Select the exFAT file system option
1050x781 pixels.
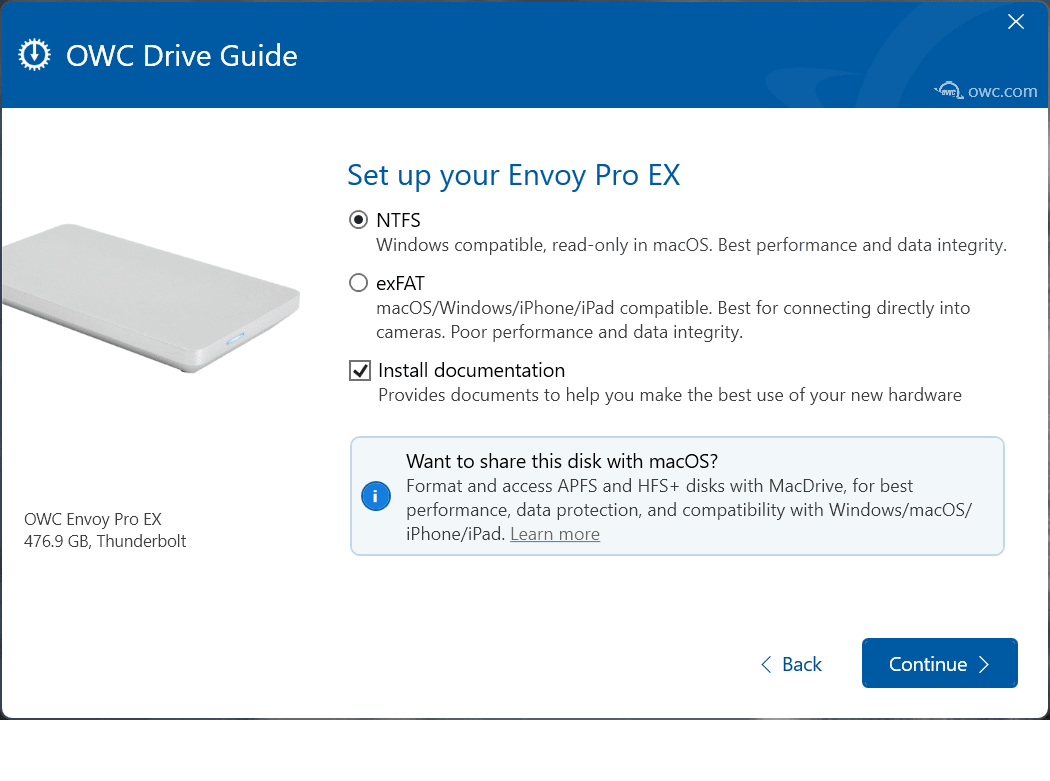[x=358, y=282]
